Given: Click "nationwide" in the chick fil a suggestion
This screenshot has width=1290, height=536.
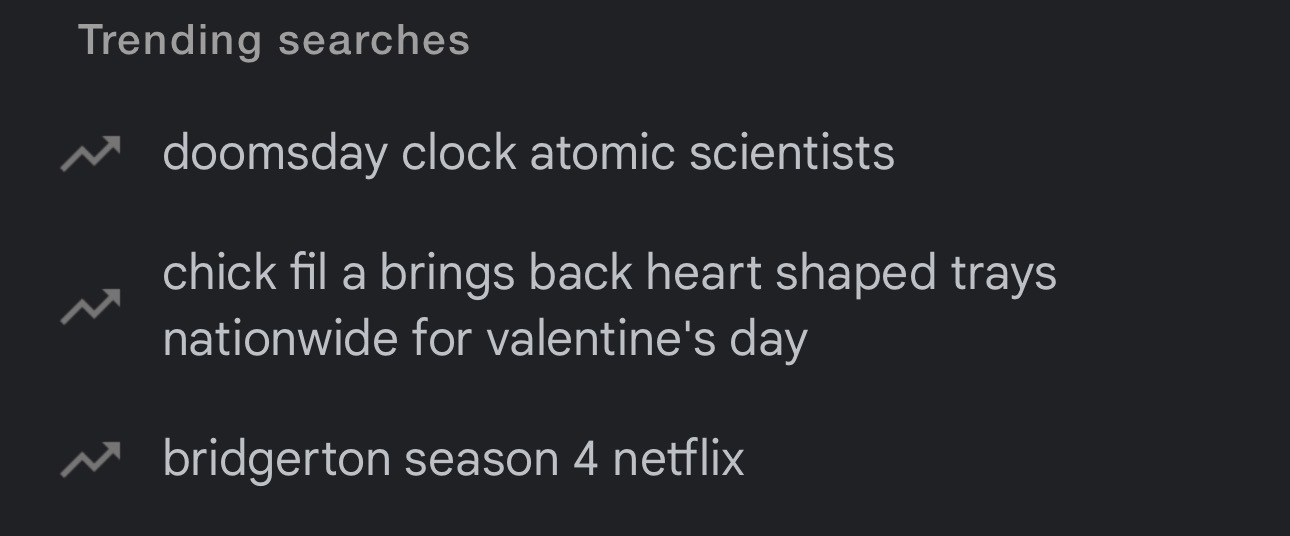Looking at the screenshot, I should pyautogui.click(x=280, y=339).
